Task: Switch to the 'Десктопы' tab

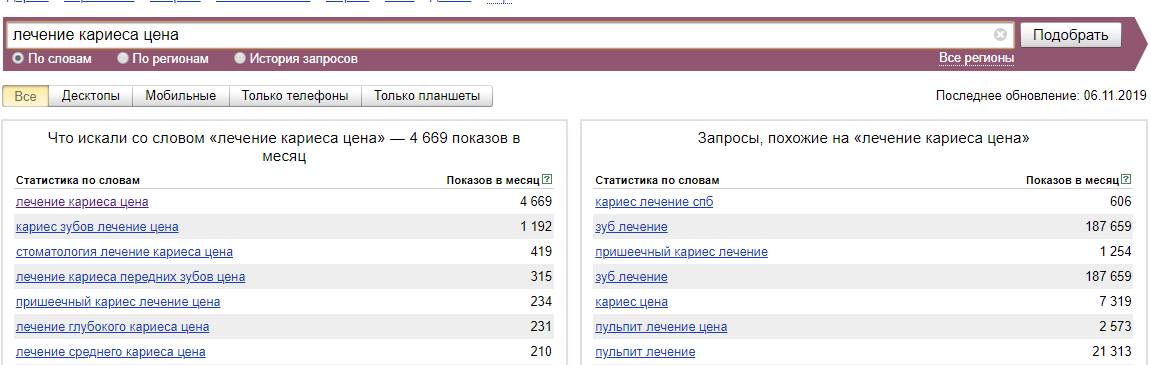Action: 91,96
